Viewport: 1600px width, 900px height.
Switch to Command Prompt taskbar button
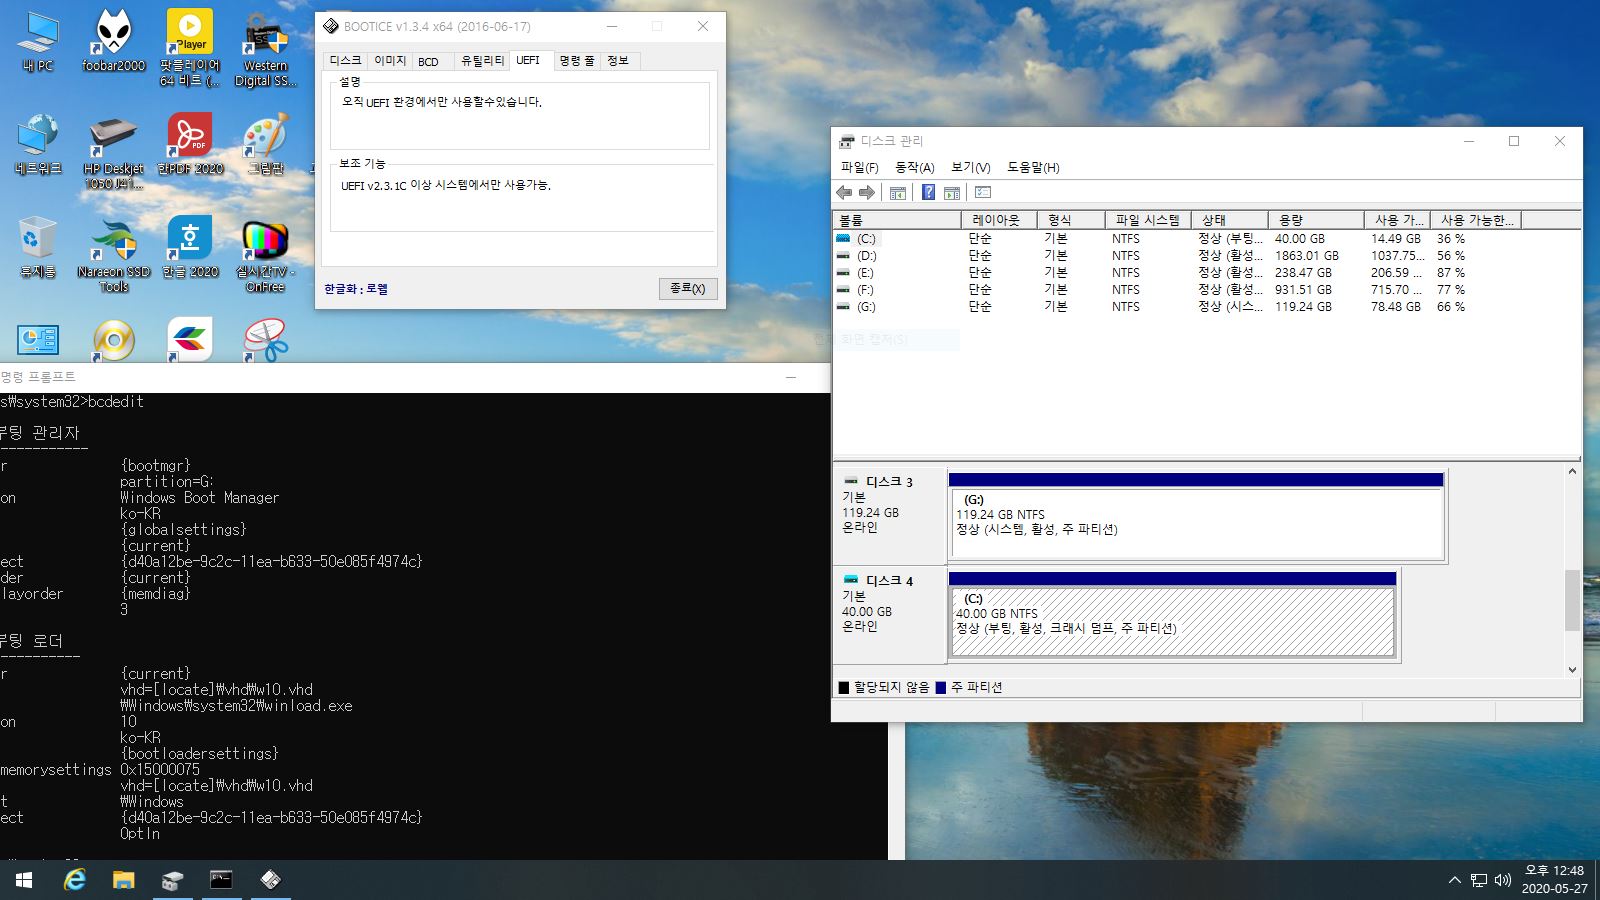pyautogui.click(x=221, y=880)
